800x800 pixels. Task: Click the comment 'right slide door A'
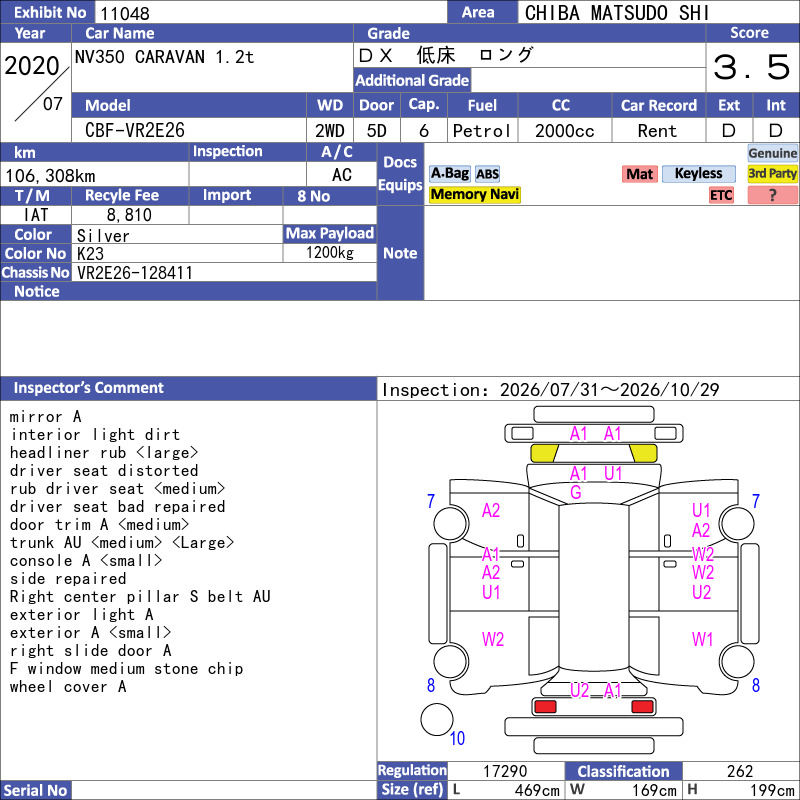tap(90, 651)
